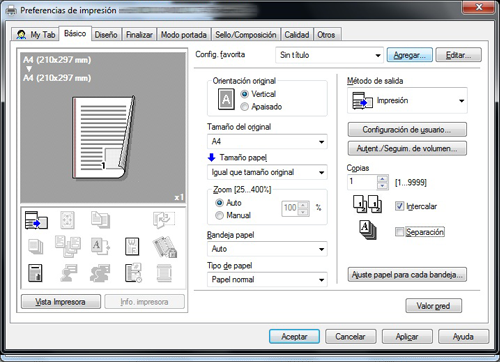Open the Método de salida dropdown
Viewport: 500px width, 362px height.
tap(407, 101)
